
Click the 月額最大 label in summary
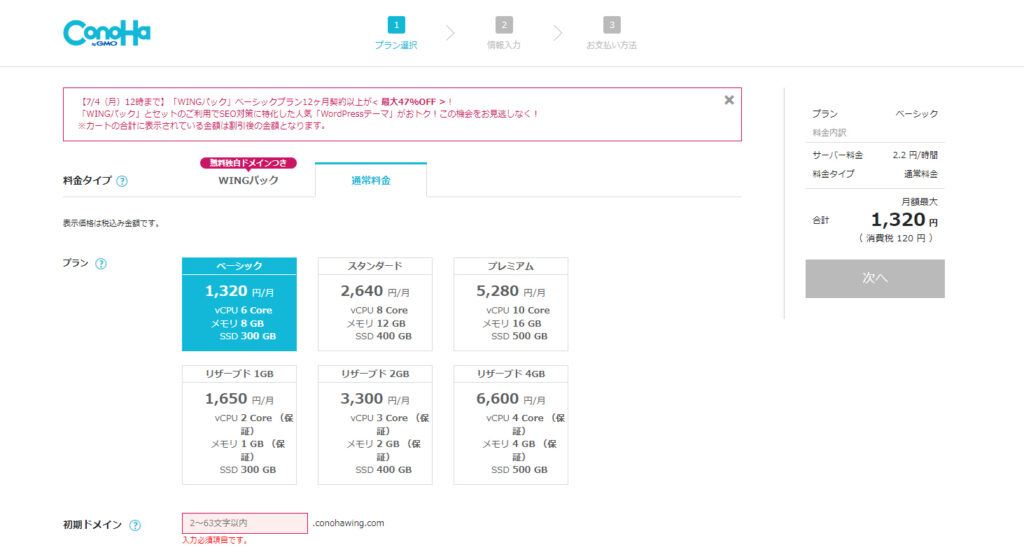point(919,202)
